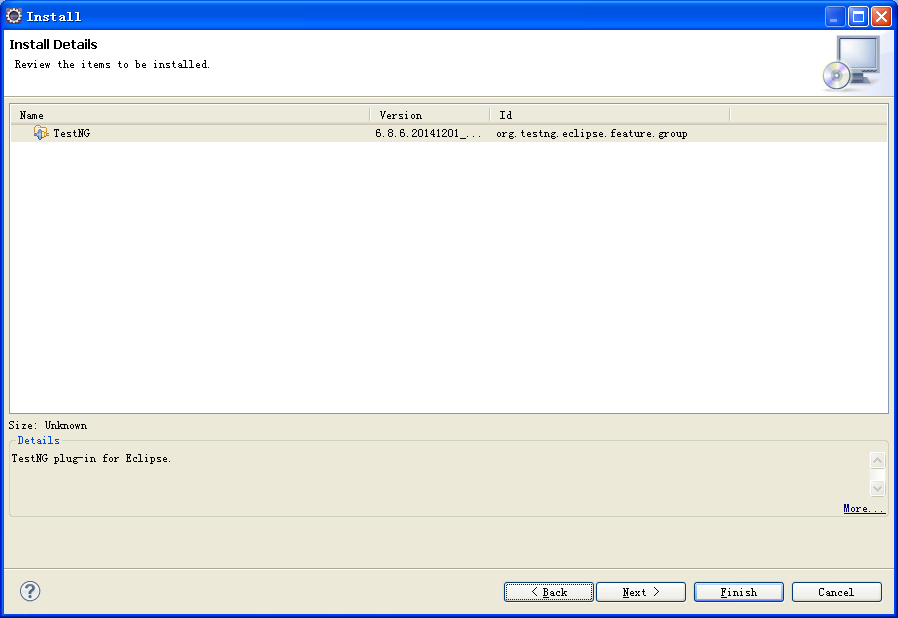
Task: Click the help question mark icon
Action: 30,591
